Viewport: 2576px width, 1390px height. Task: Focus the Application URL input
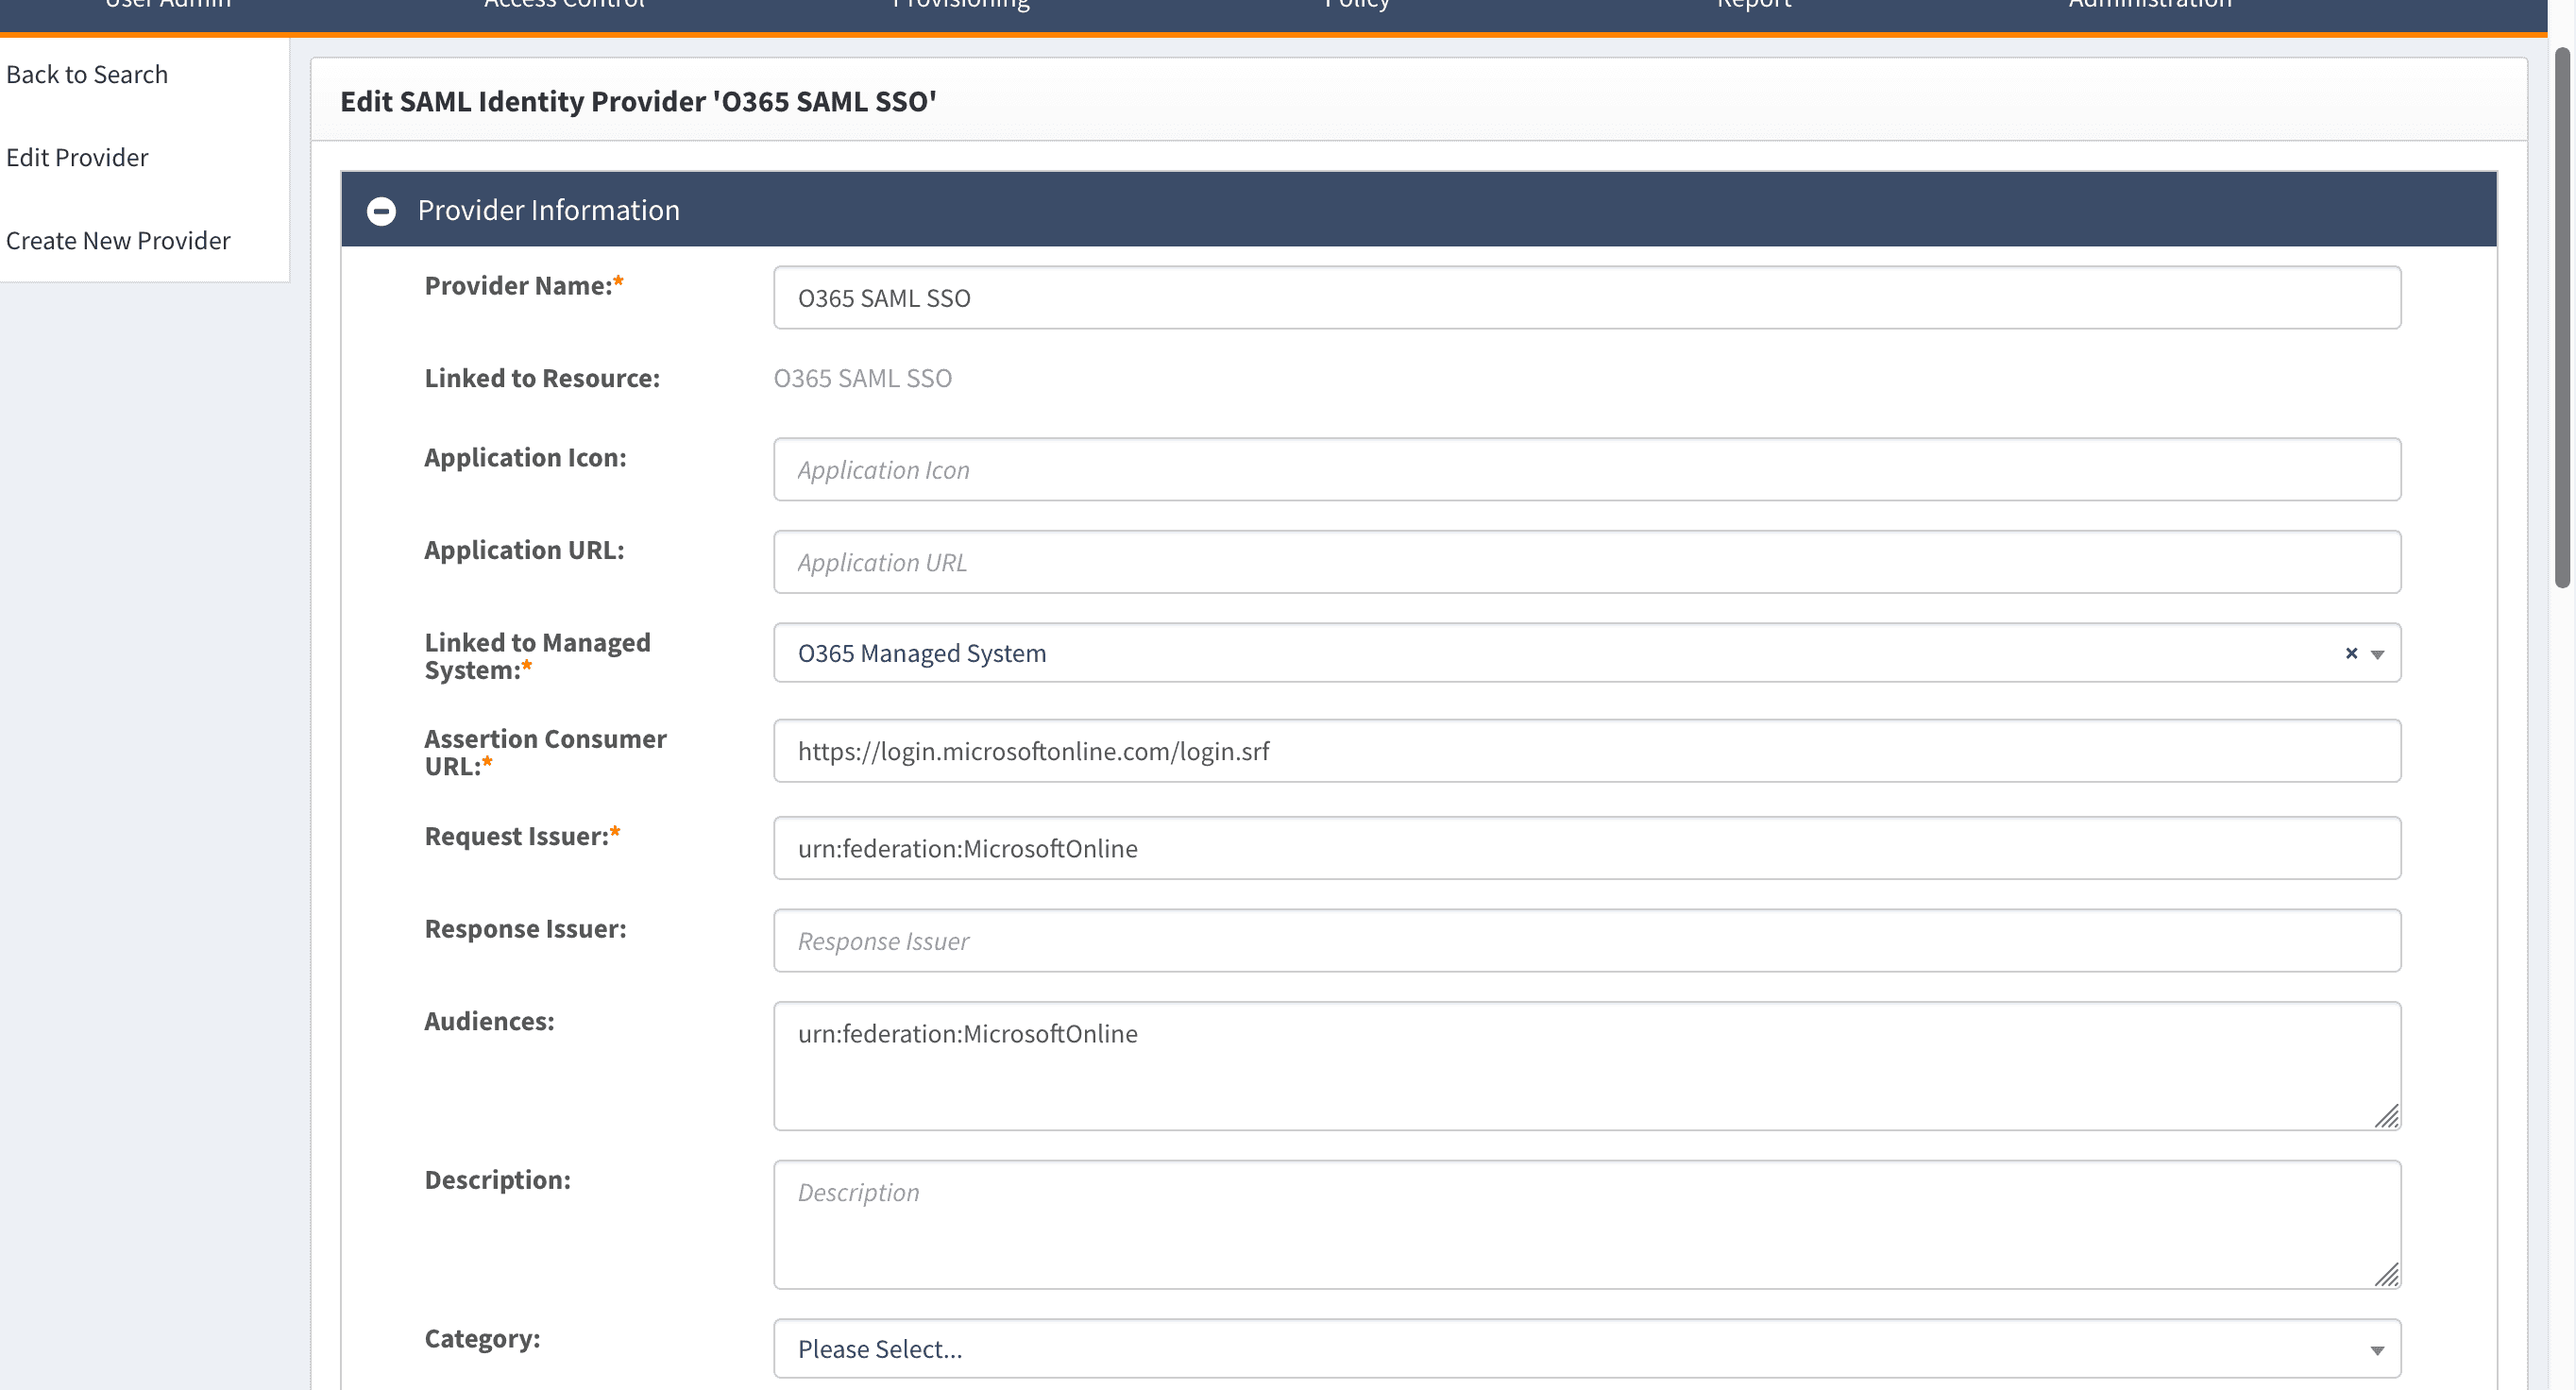[1586, 562]
